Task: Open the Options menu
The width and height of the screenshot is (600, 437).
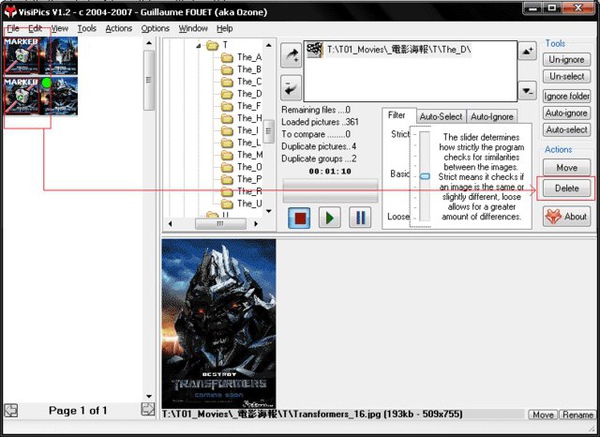Action: point(155,28)
